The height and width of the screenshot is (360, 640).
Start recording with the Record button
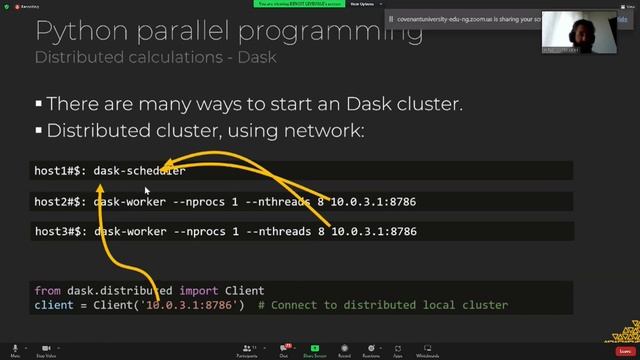click(344, 350)
